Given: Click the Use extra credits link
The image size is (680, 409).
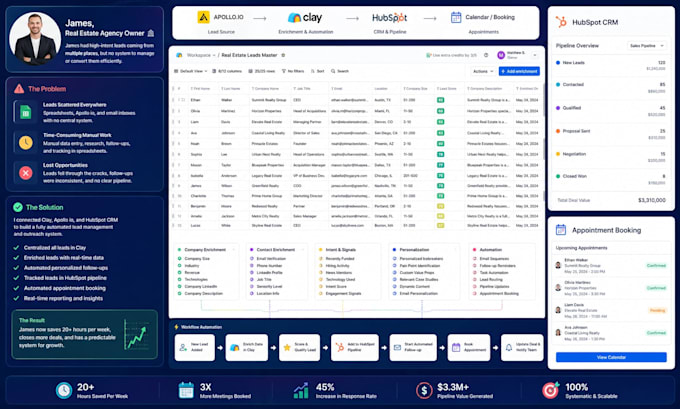Looking at the screenshot, I should coord(451,55).
